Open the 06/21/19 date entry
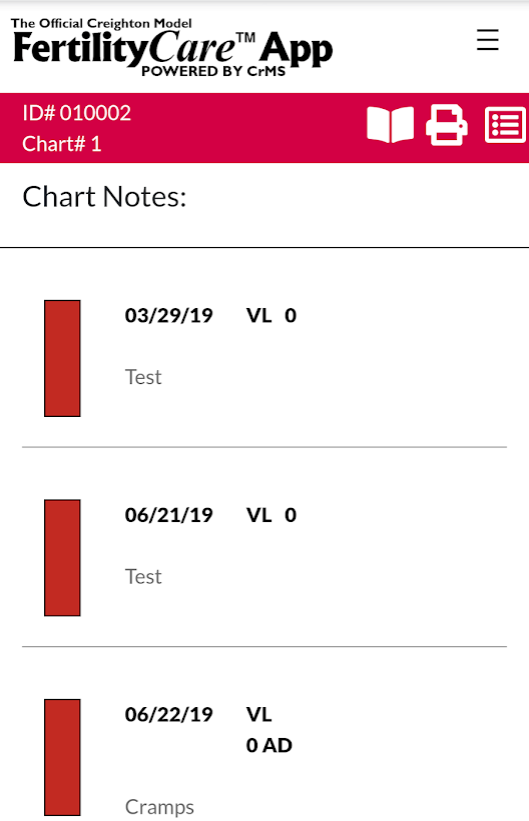 pyautogui.click(x=169, y=515)
